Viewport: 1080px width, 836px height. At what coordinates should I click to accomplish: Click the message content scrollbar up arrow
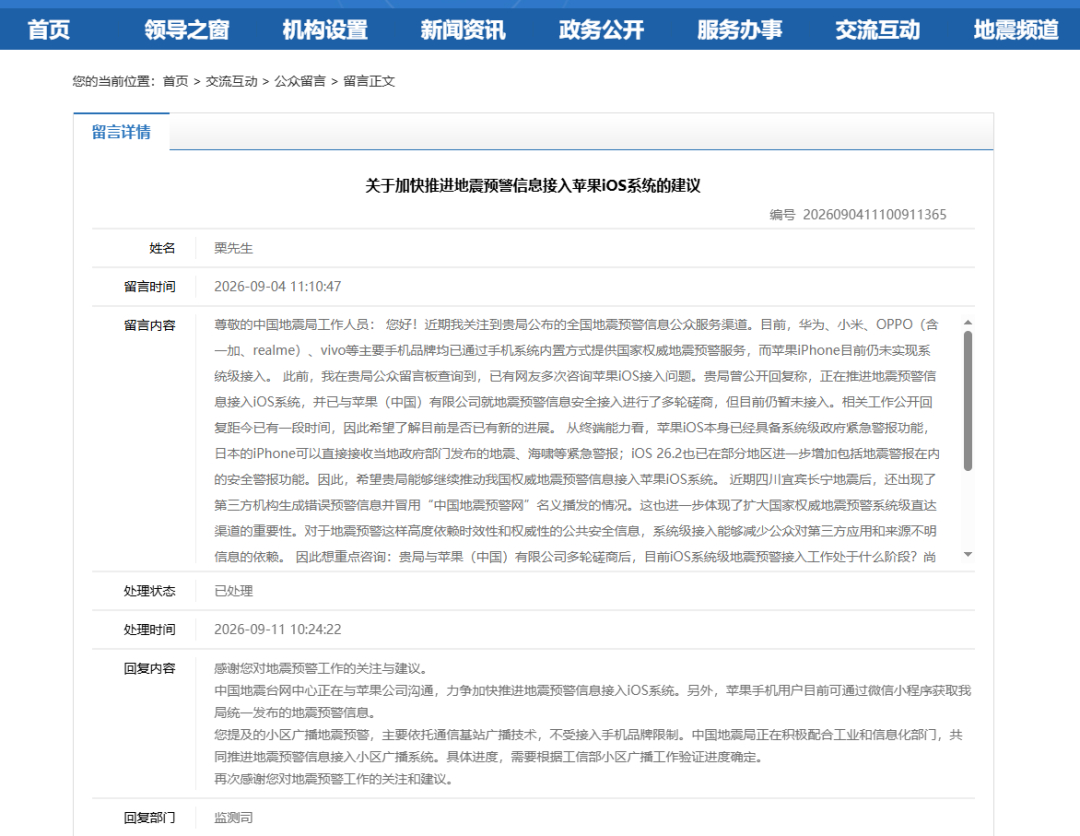968,322
